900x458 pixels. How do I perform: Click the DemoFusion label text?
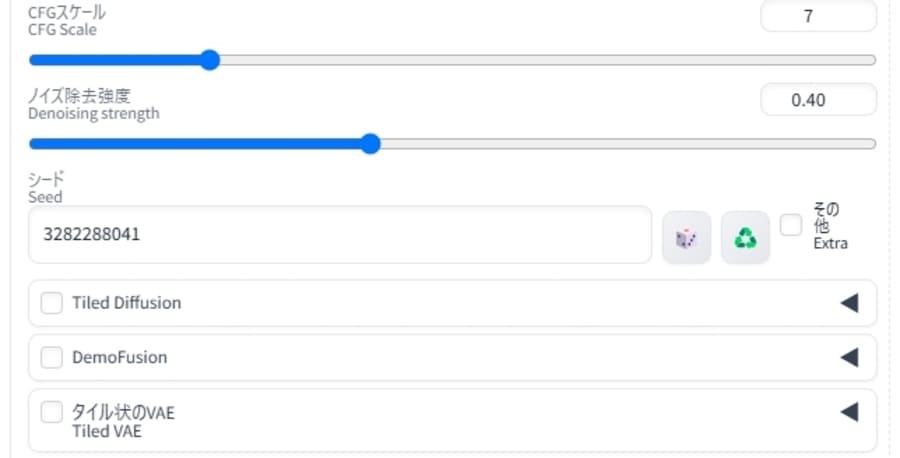tap(119, 358)
